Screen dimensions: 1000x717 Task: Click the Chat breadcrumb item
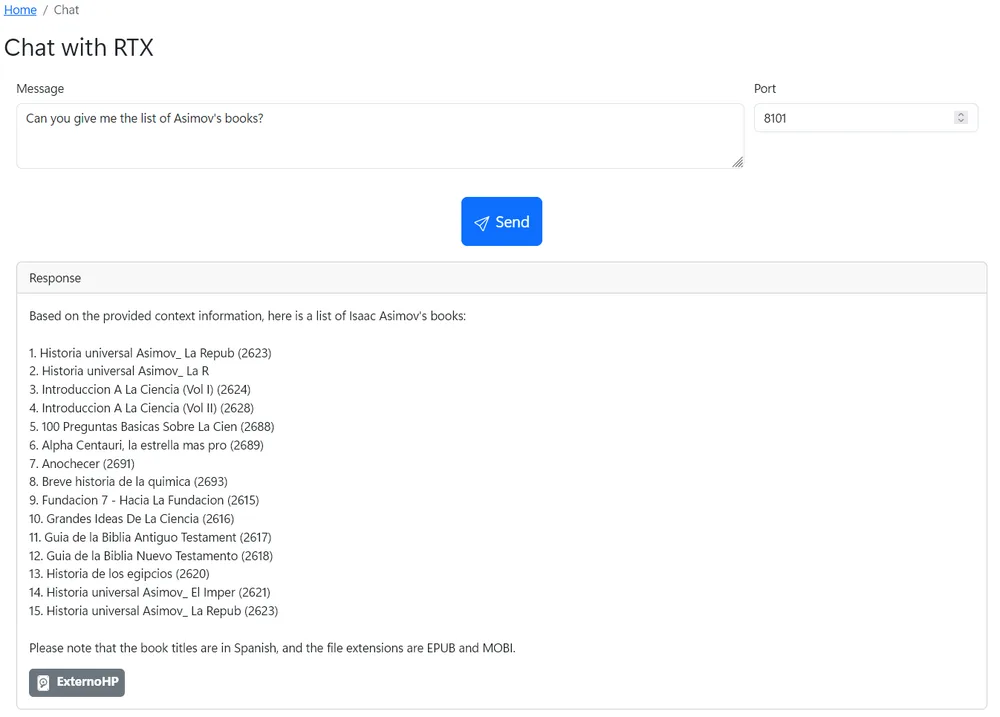(66, 10)
